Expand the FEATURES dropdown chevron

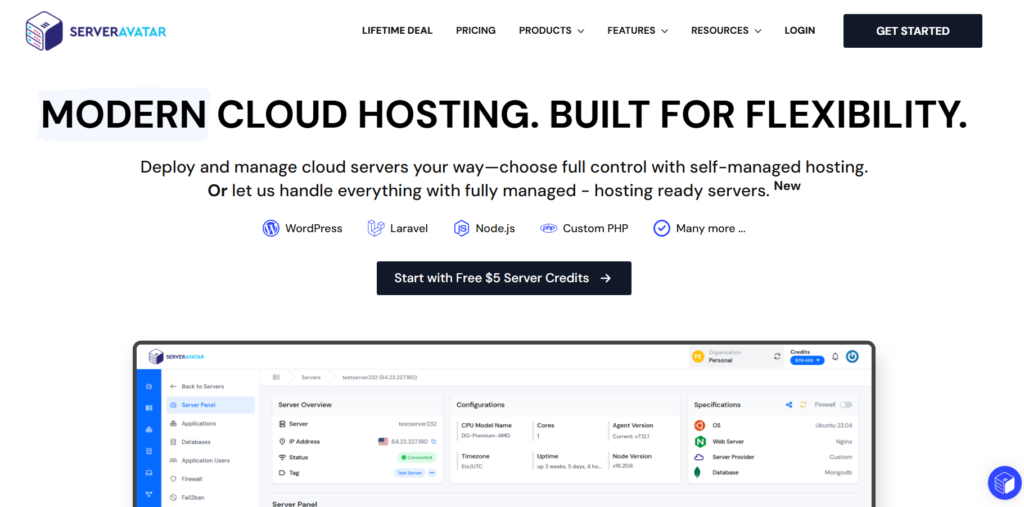click(x=665, y=31)
